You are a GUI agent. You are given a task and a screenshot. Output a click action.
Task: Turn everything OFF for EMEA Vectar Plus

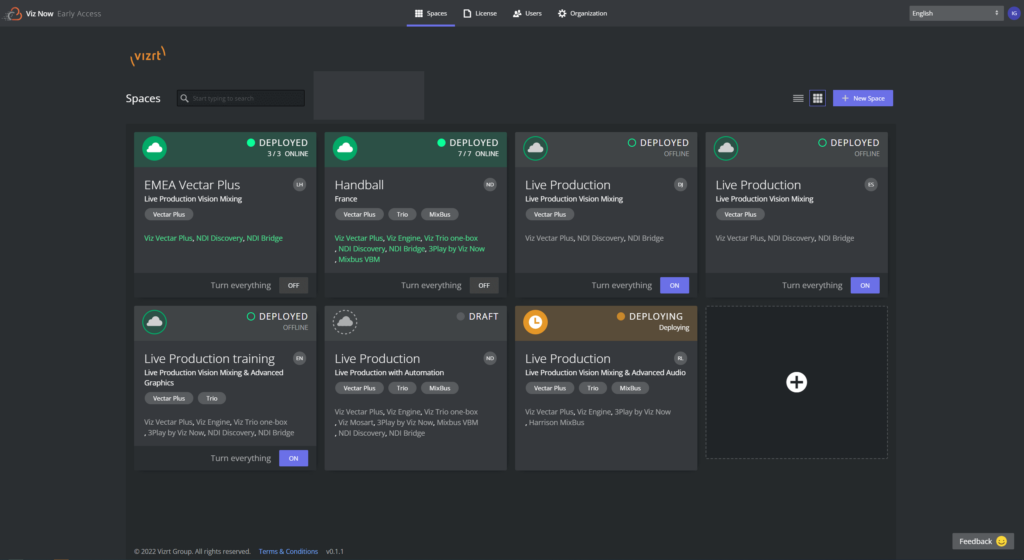pos(293,285)
